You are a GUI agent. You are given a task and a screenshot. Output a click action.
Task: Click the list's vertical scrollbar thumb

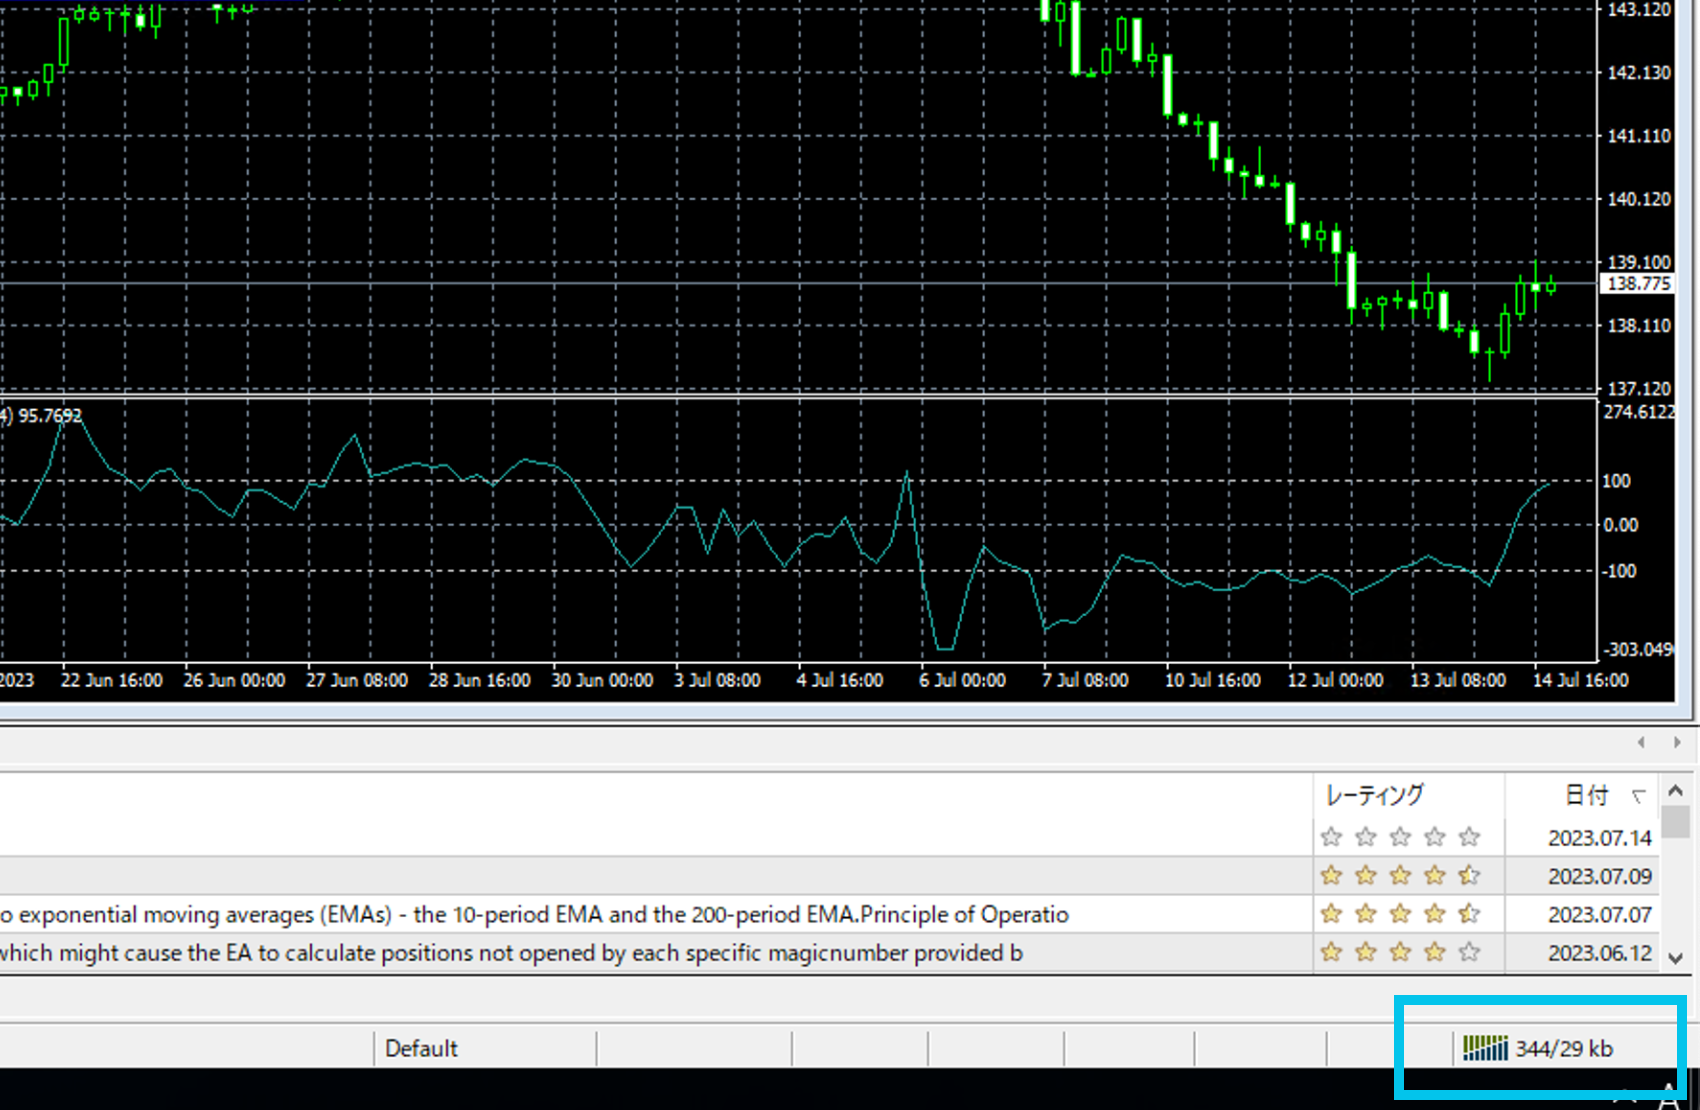[1676, 822]
